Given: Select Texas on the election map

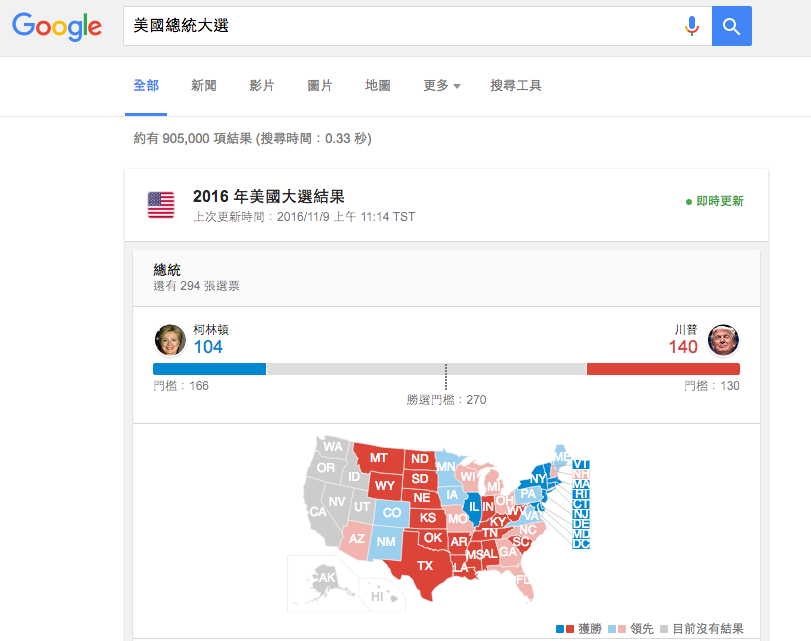Looking at the screenshot, I should [424, 567].
